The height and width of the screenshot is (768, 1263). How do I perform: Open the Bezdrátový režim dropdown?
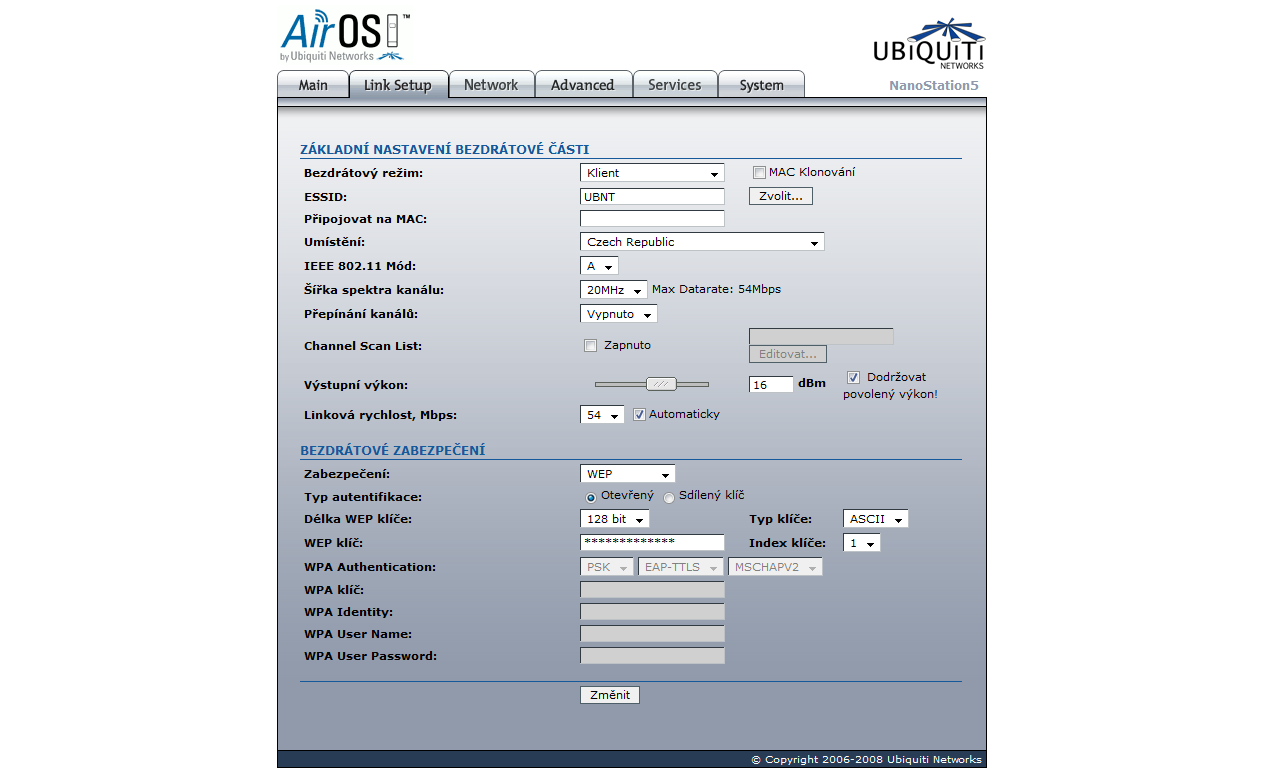coord(652,173)
